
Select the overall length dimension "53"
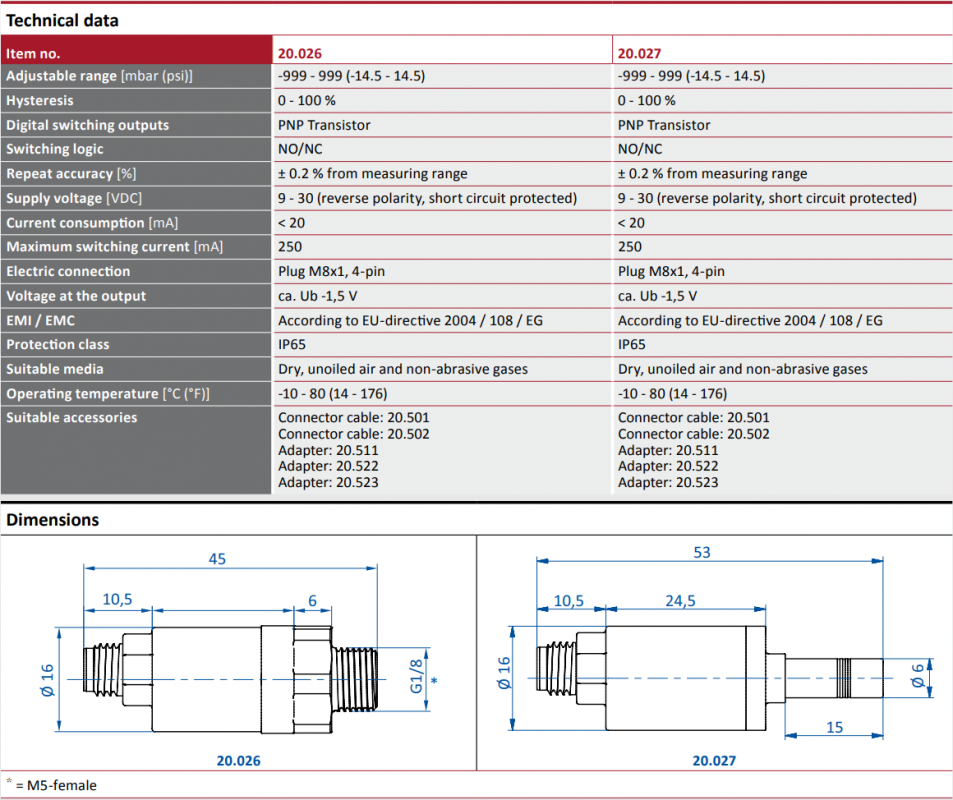(702, 553)
